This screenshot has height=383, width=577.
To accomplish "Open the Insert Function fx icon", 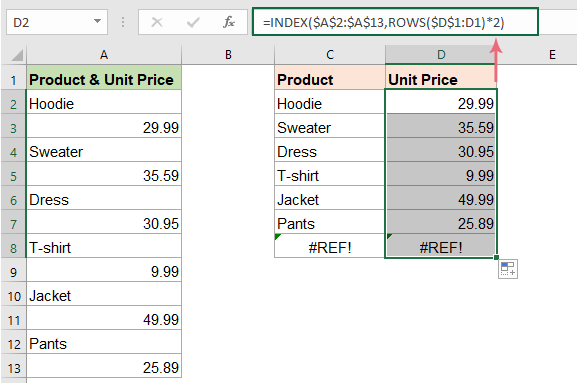I will pyautogui.click(x=229, y=22).
